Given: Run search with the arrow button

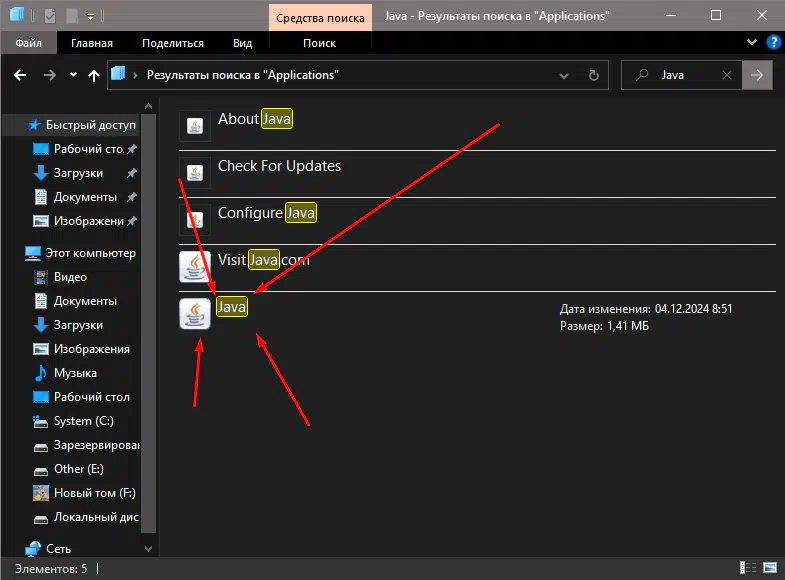Looking at the screenshot, I should click(x=757, y=75).
